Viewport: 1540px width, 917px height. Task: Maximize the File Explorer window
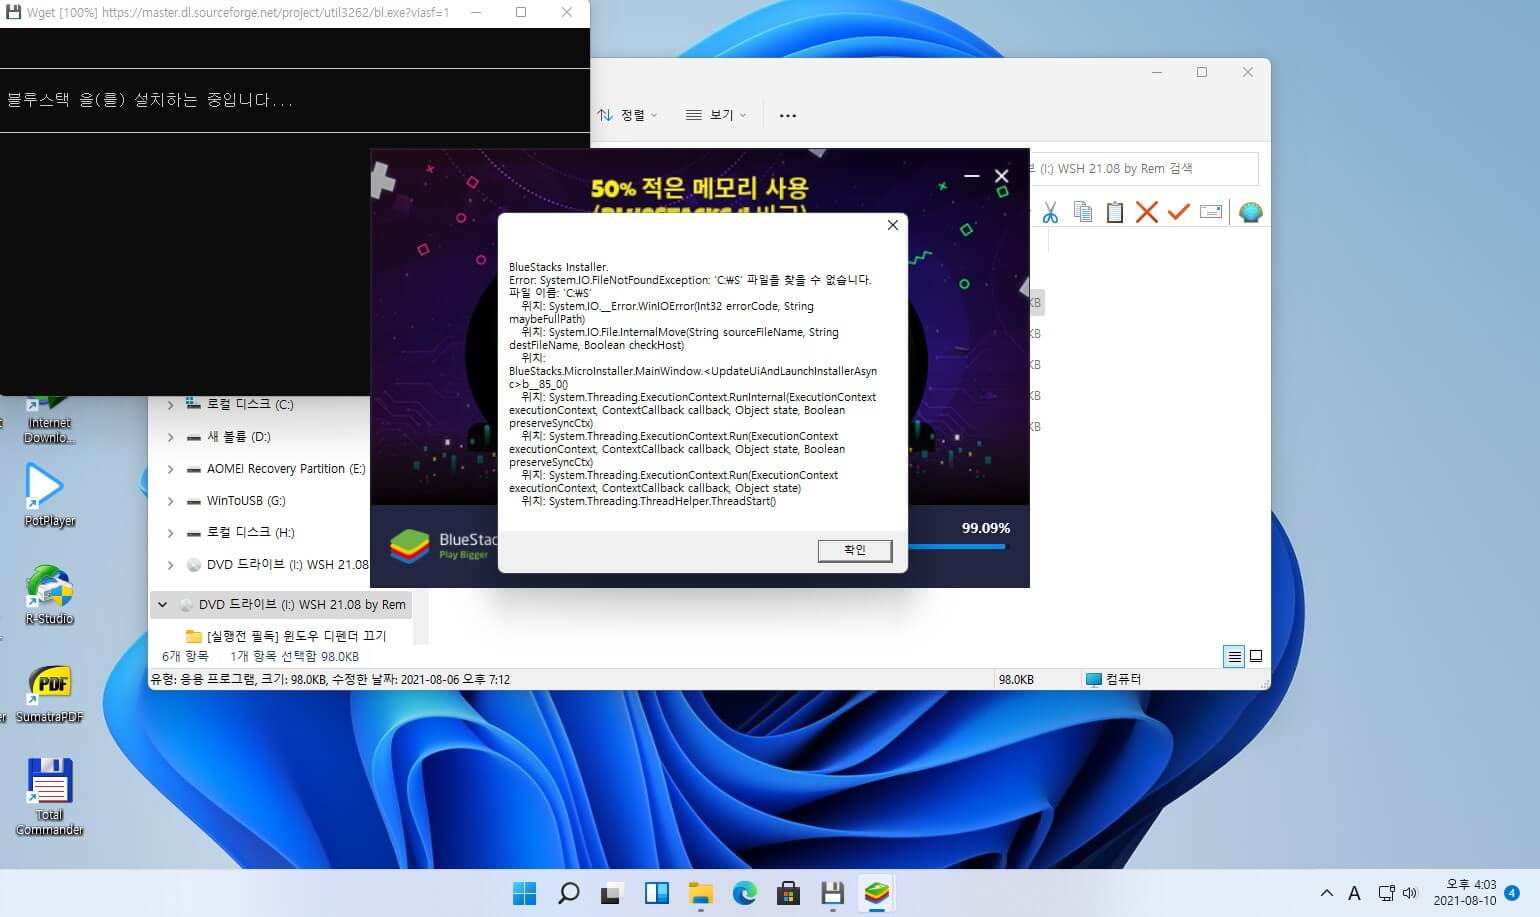pos(1202,72)
